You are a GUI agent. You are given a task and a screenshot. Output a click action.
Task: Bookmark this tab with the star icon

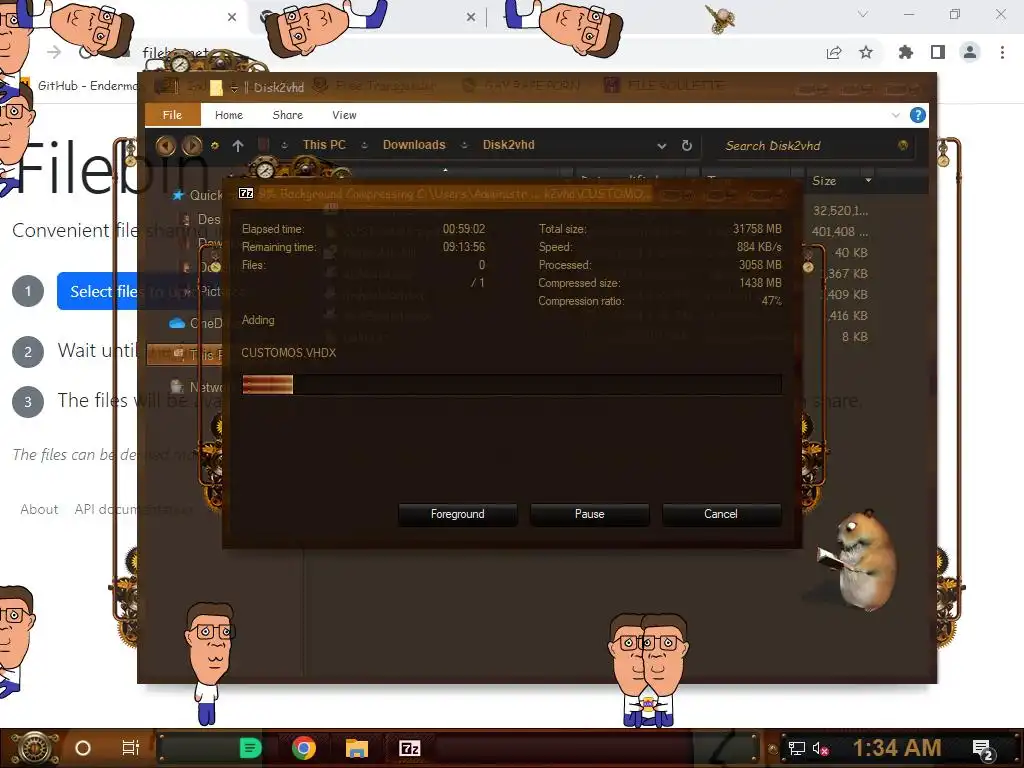click(866, 52)
